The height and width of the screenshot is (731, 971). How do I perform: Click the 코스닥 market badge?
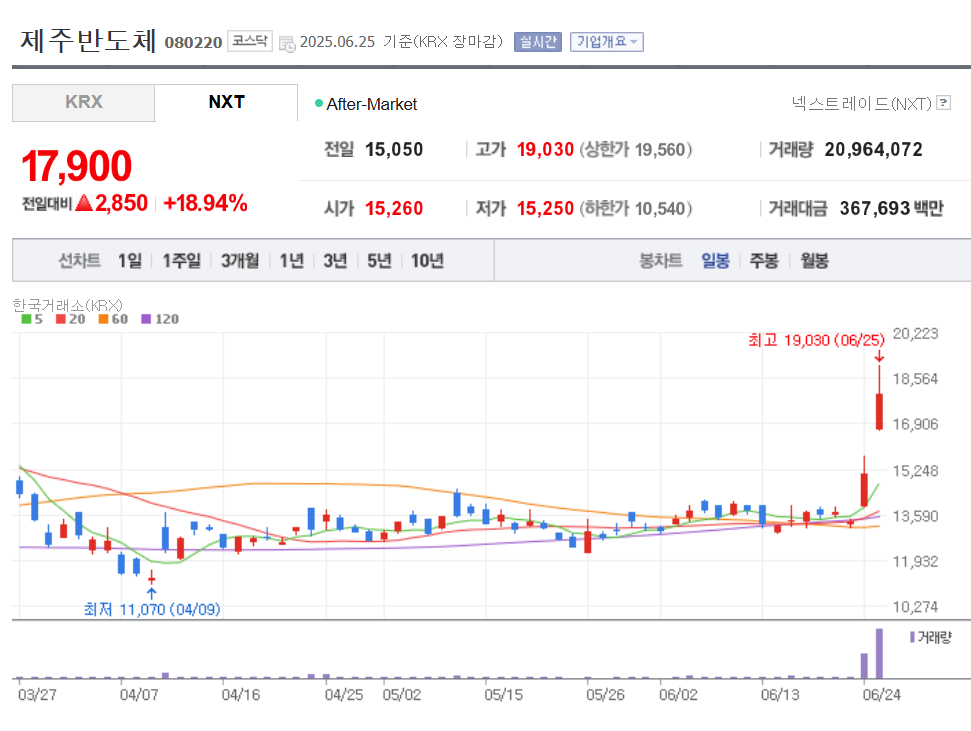[x=250, y=41]
